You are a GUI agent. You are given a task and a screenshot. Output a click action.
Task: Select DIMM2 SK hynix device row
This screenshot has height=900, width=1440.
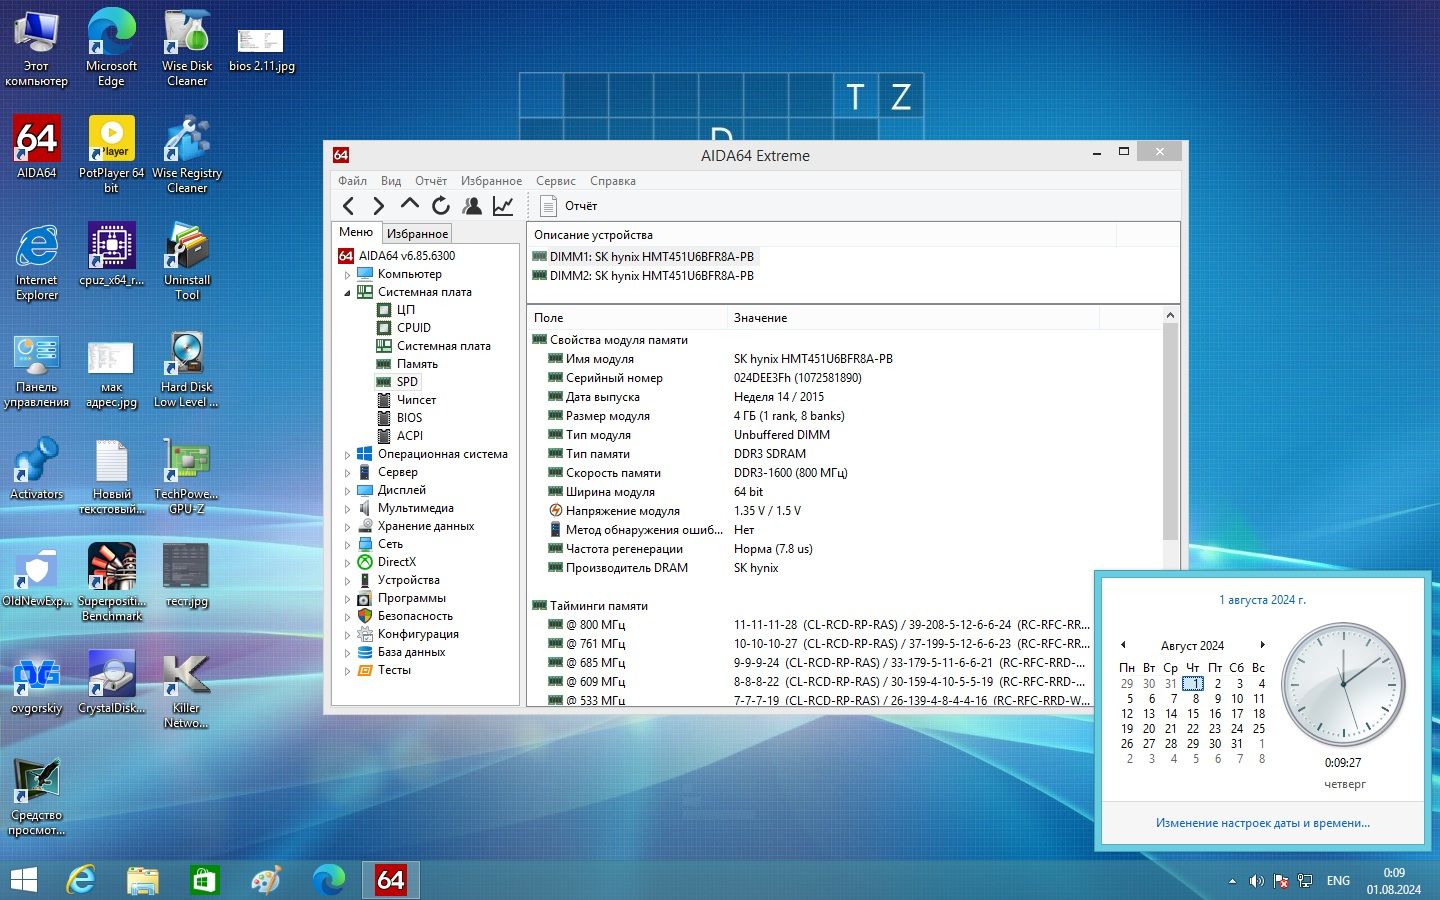(x=643, y=275)
